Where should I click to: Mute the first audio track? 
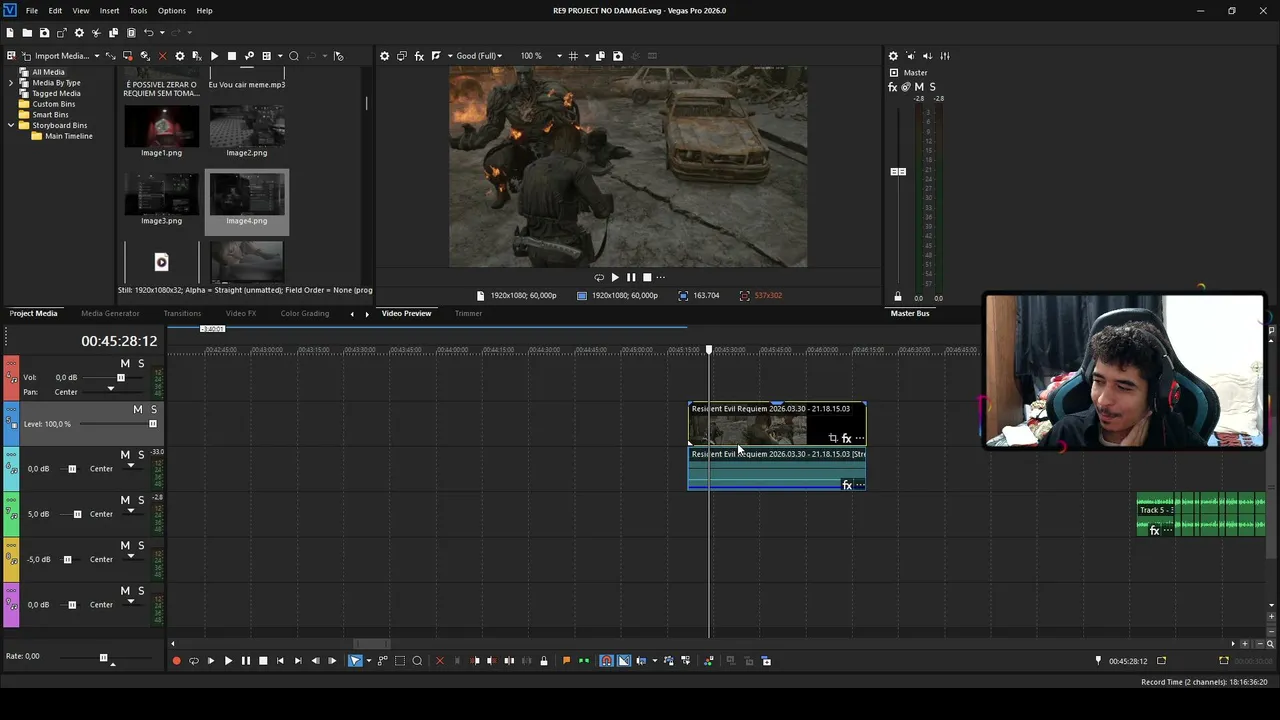point(125,363)
